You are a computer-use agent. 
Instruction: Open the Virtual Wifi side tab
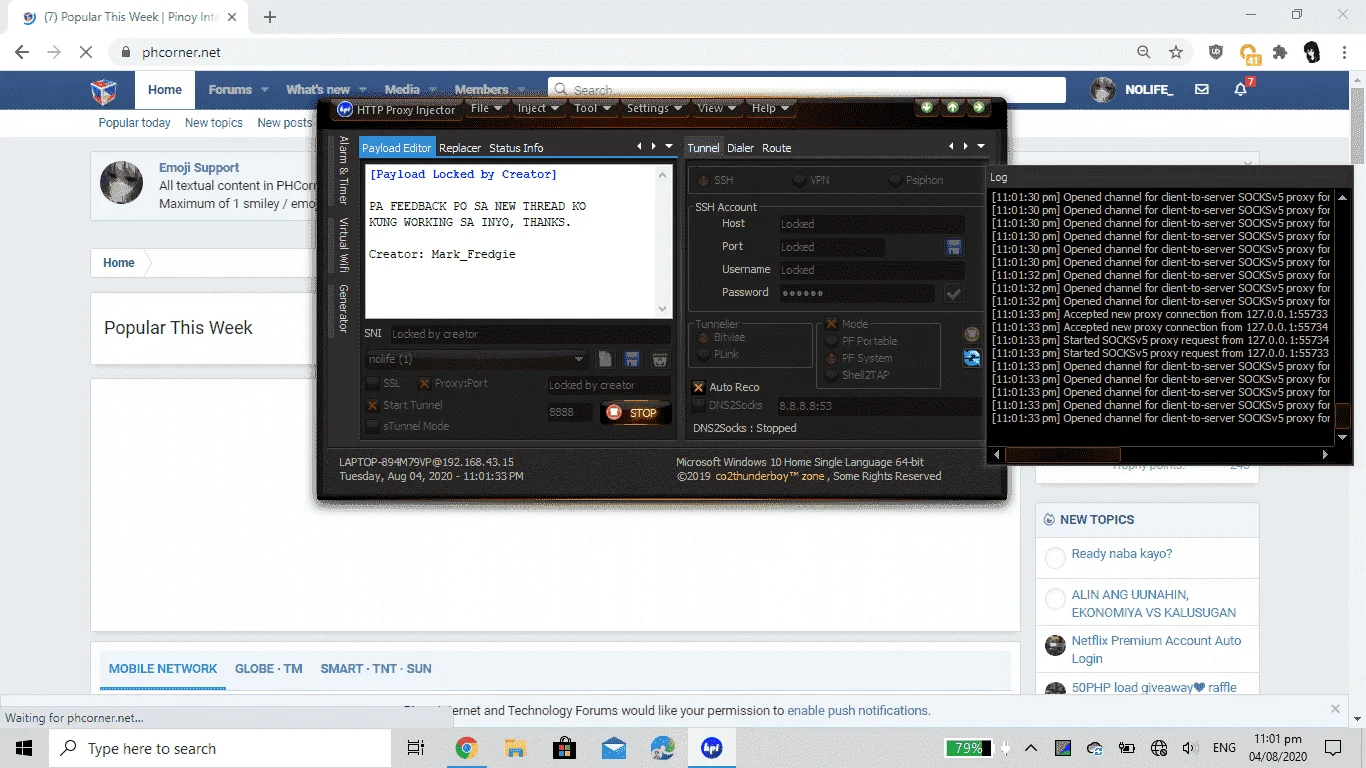click(x=343, y=245)
